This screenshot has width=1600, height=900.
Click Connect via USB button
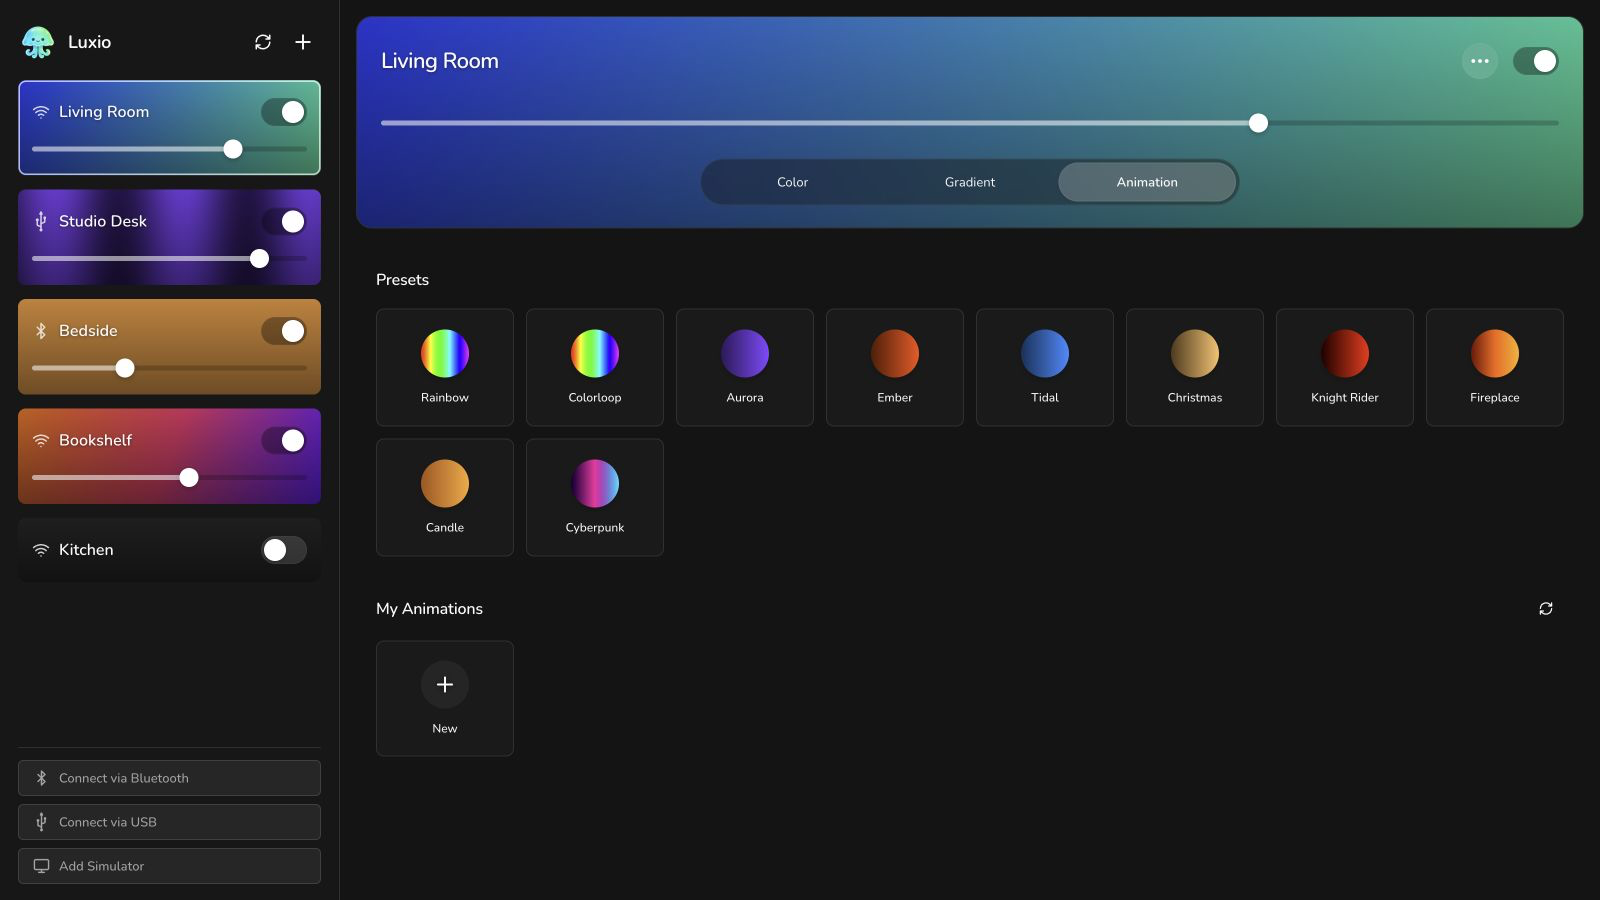[x=169, y=822]
